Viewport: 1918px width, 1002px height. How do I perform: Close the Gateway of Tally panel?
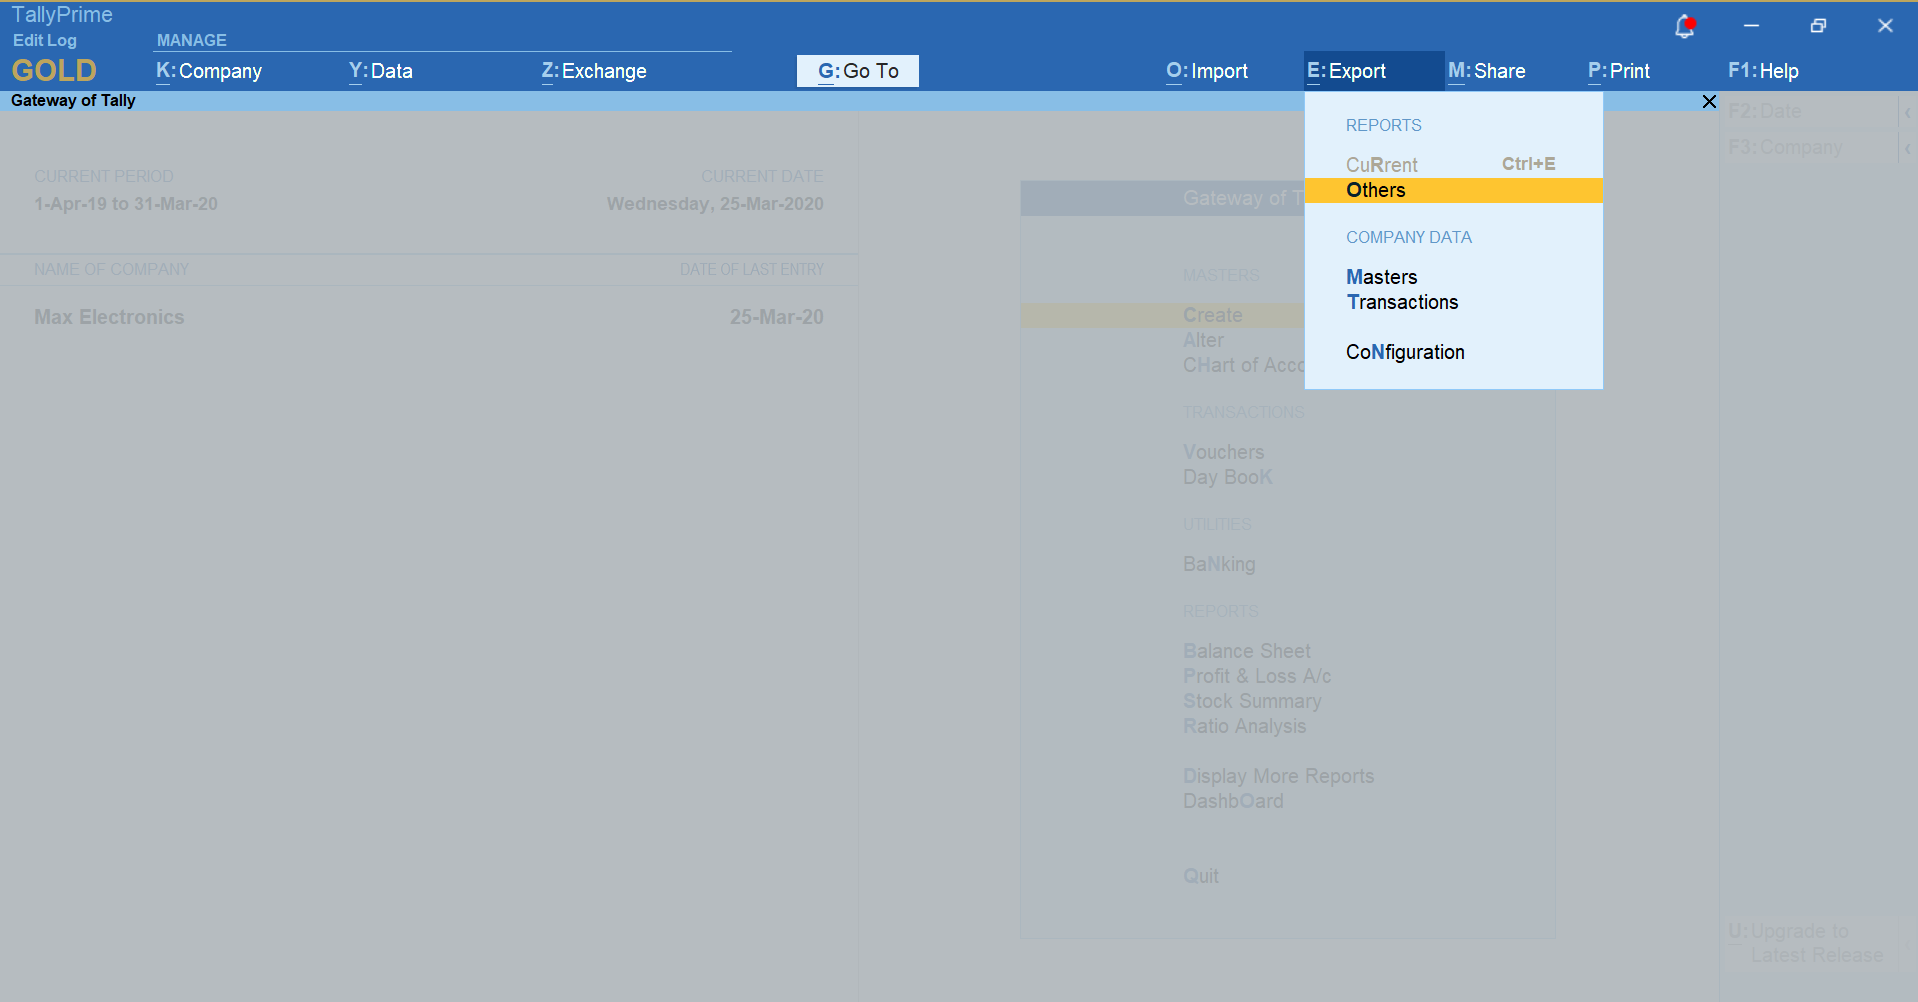(1709, 102)
